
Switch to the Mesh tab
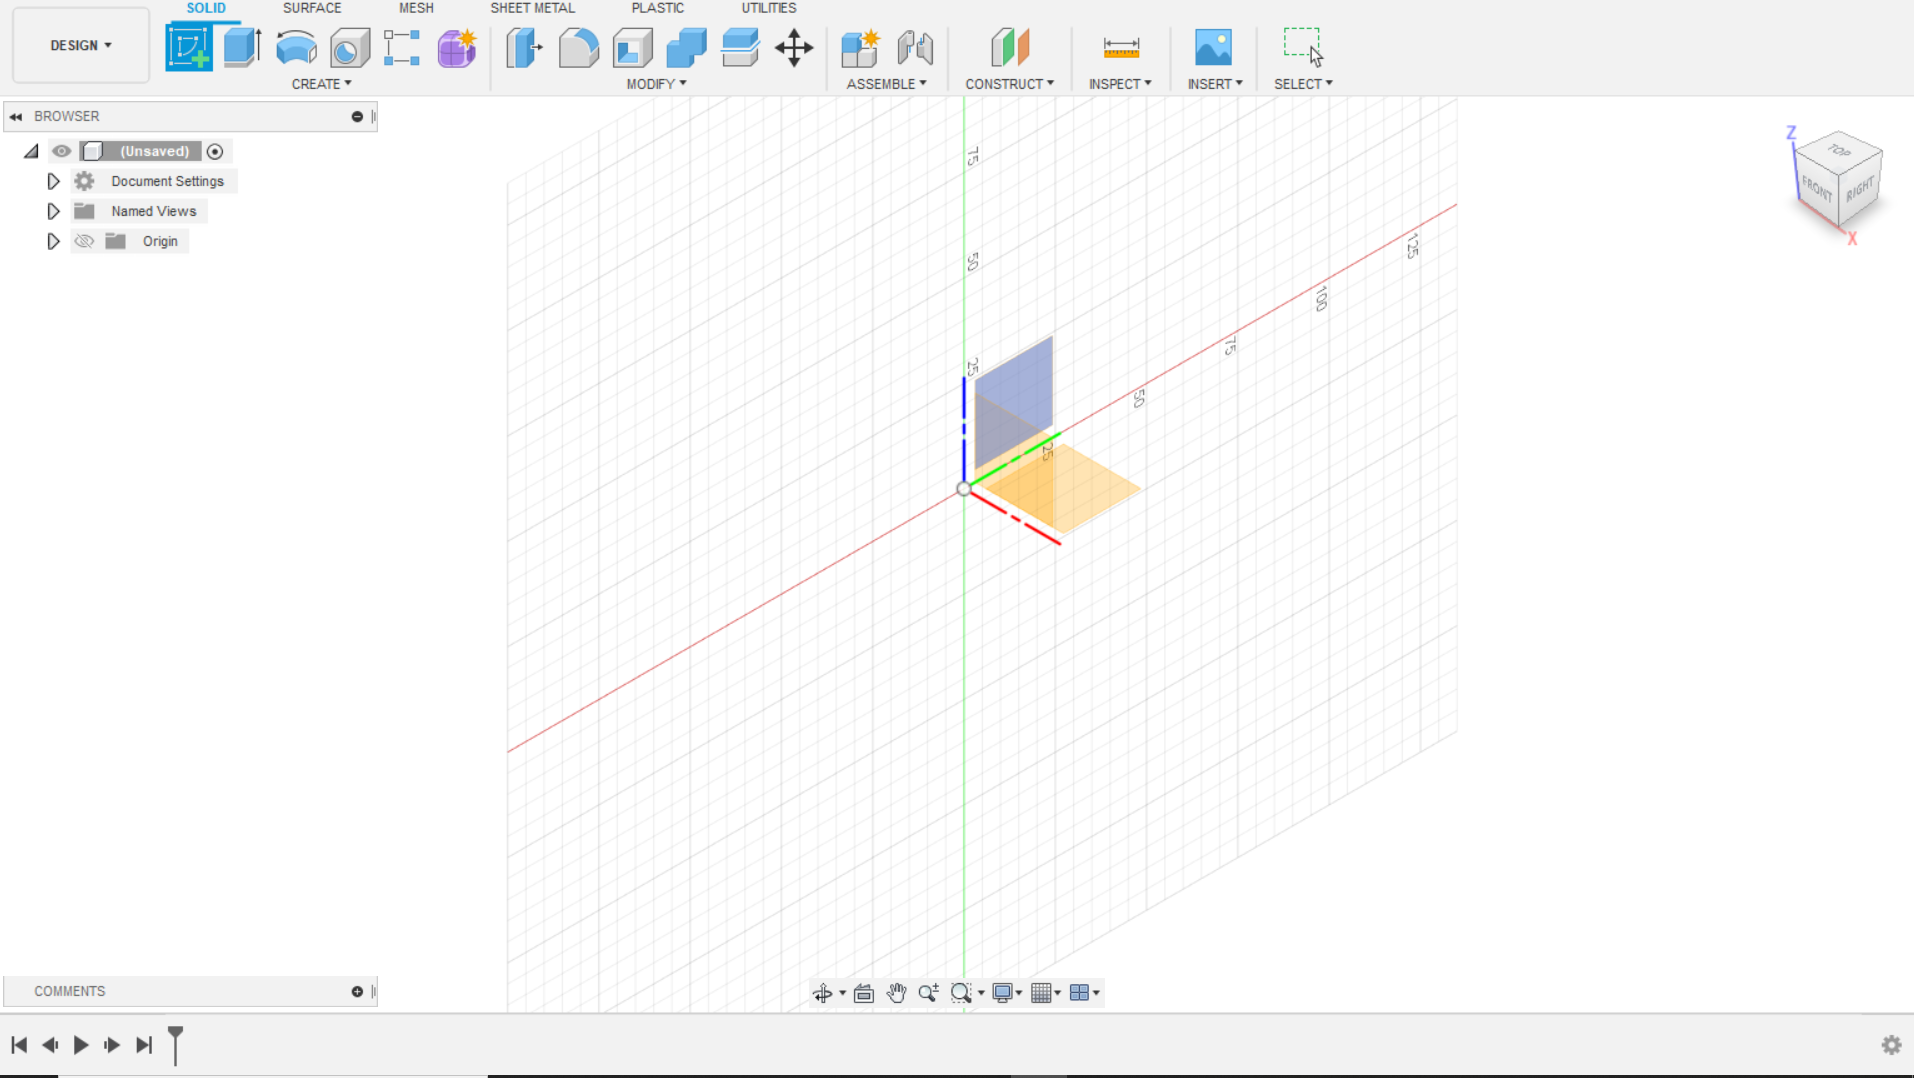(x=416, y=8)
